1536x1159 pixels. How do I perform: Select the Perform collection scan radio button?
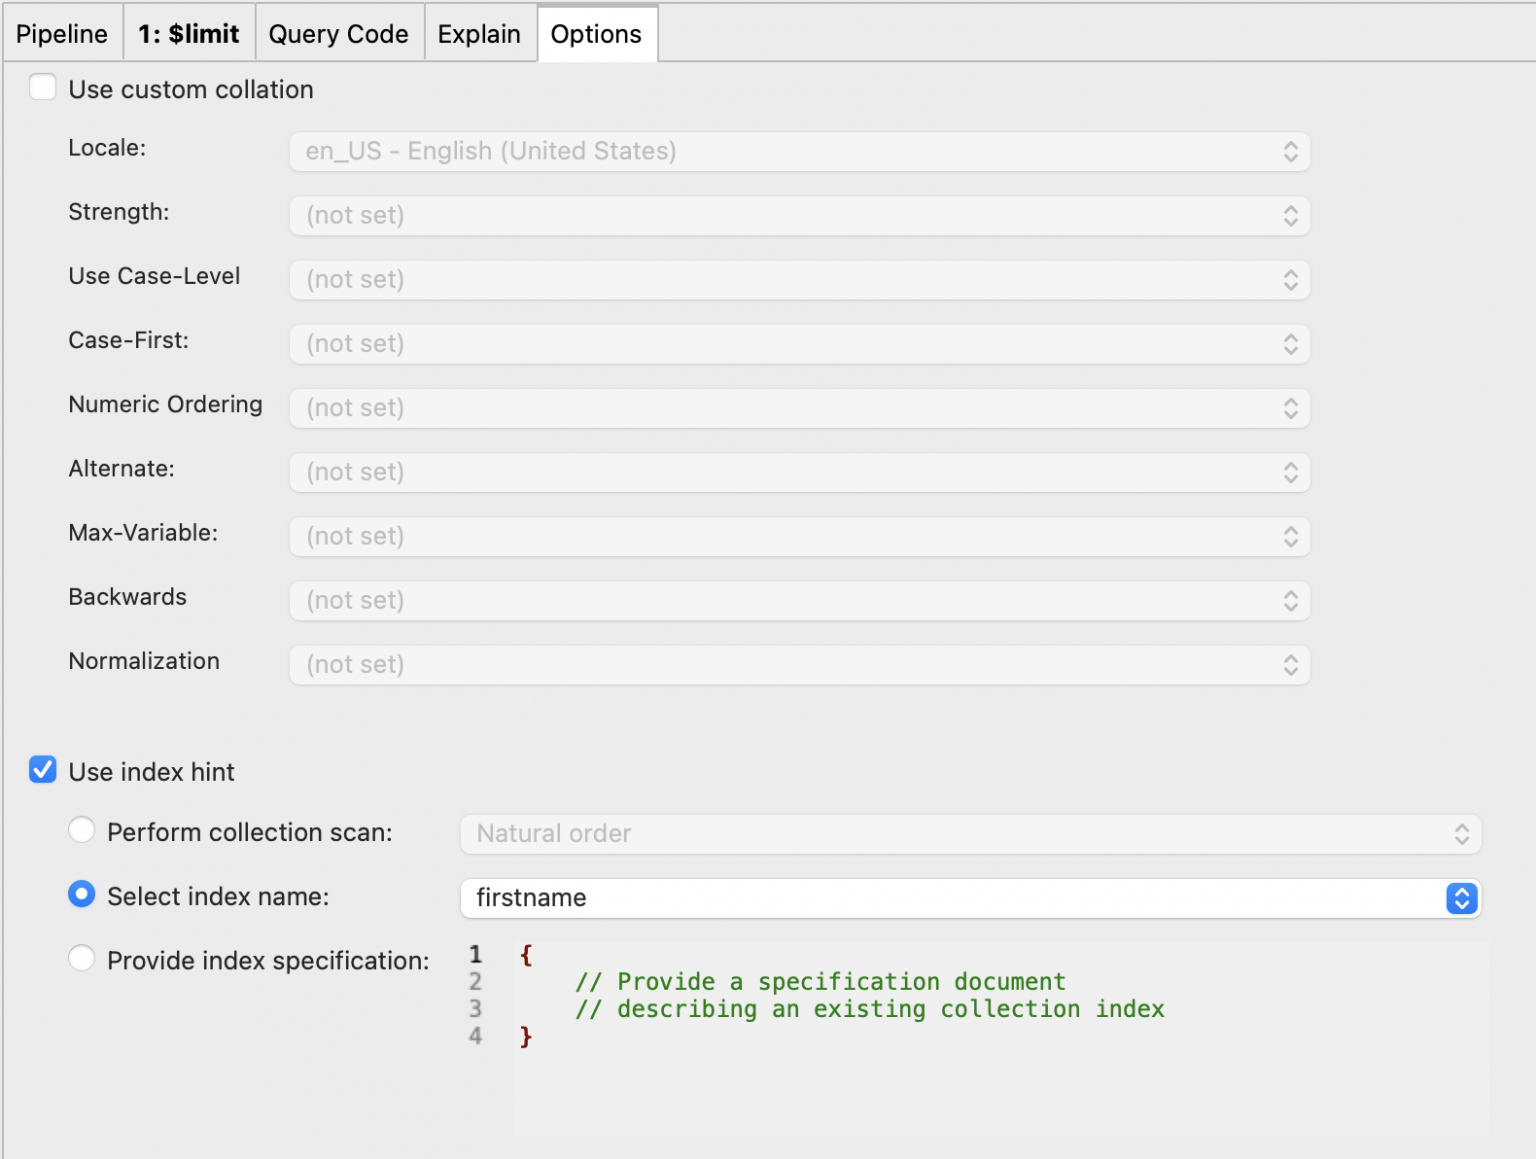point(82,830)
